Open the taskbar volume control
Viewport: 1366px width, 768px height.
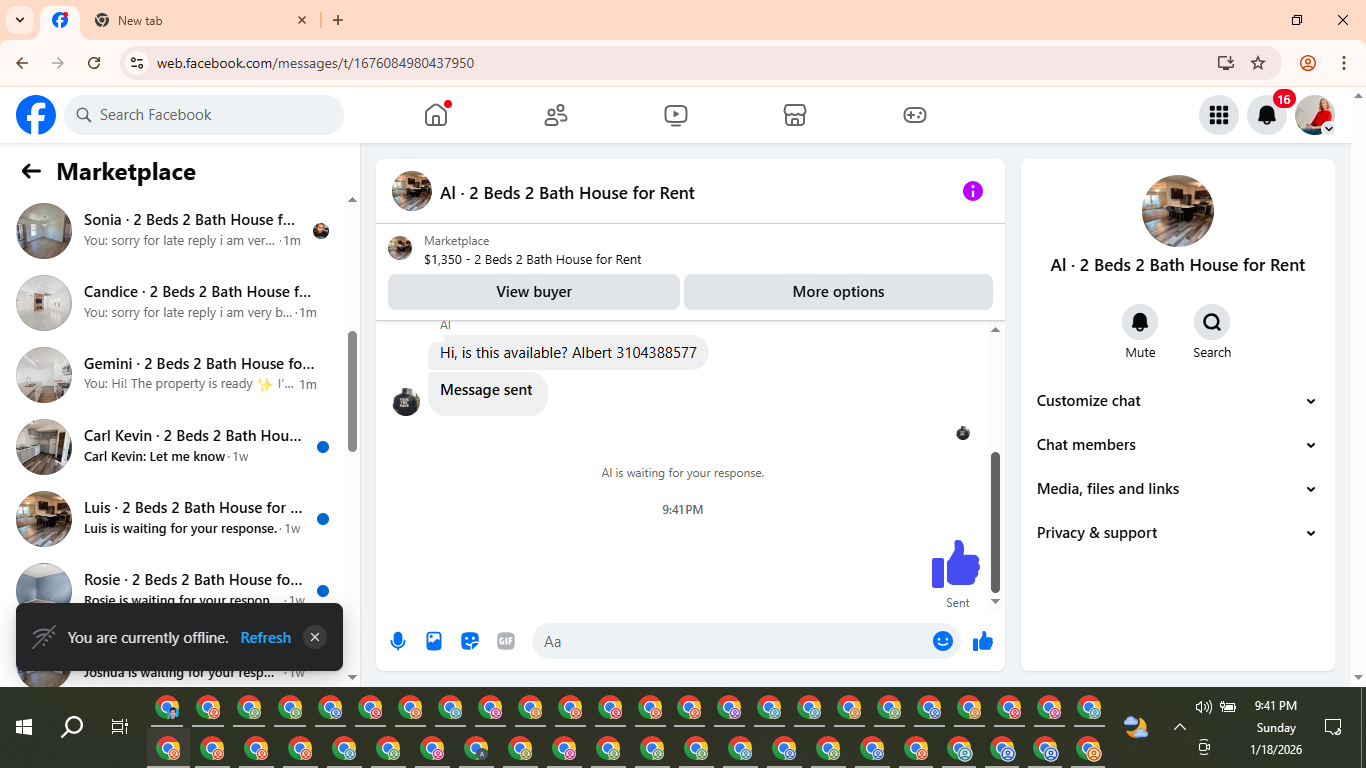[x=1203, y=707]
